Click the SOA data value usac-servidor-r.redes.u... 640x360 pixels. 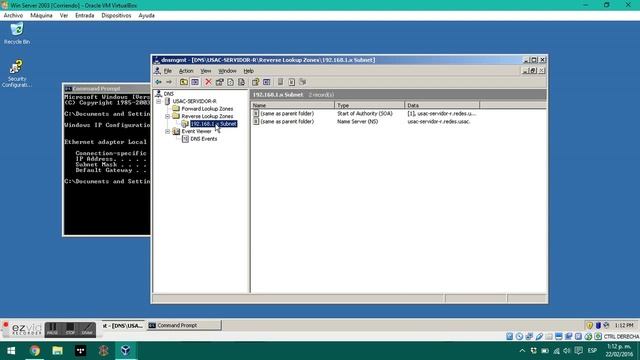click(441, 114)
